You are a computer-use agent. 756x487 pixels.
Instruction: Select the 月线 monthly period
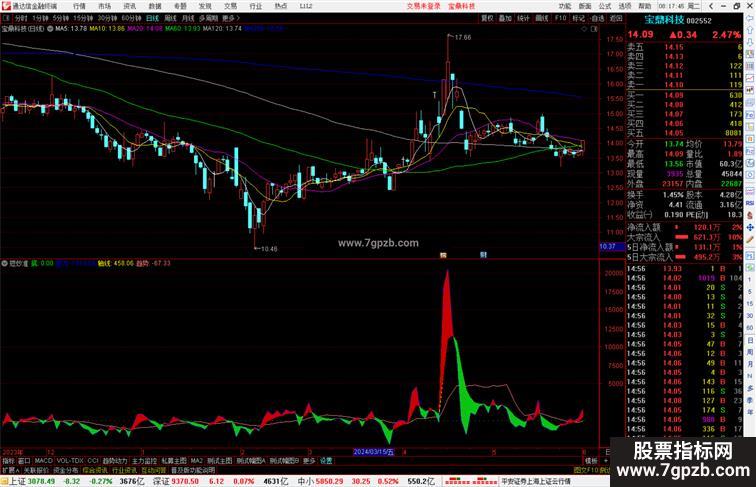pyautogui.click(x=188, y=18)
